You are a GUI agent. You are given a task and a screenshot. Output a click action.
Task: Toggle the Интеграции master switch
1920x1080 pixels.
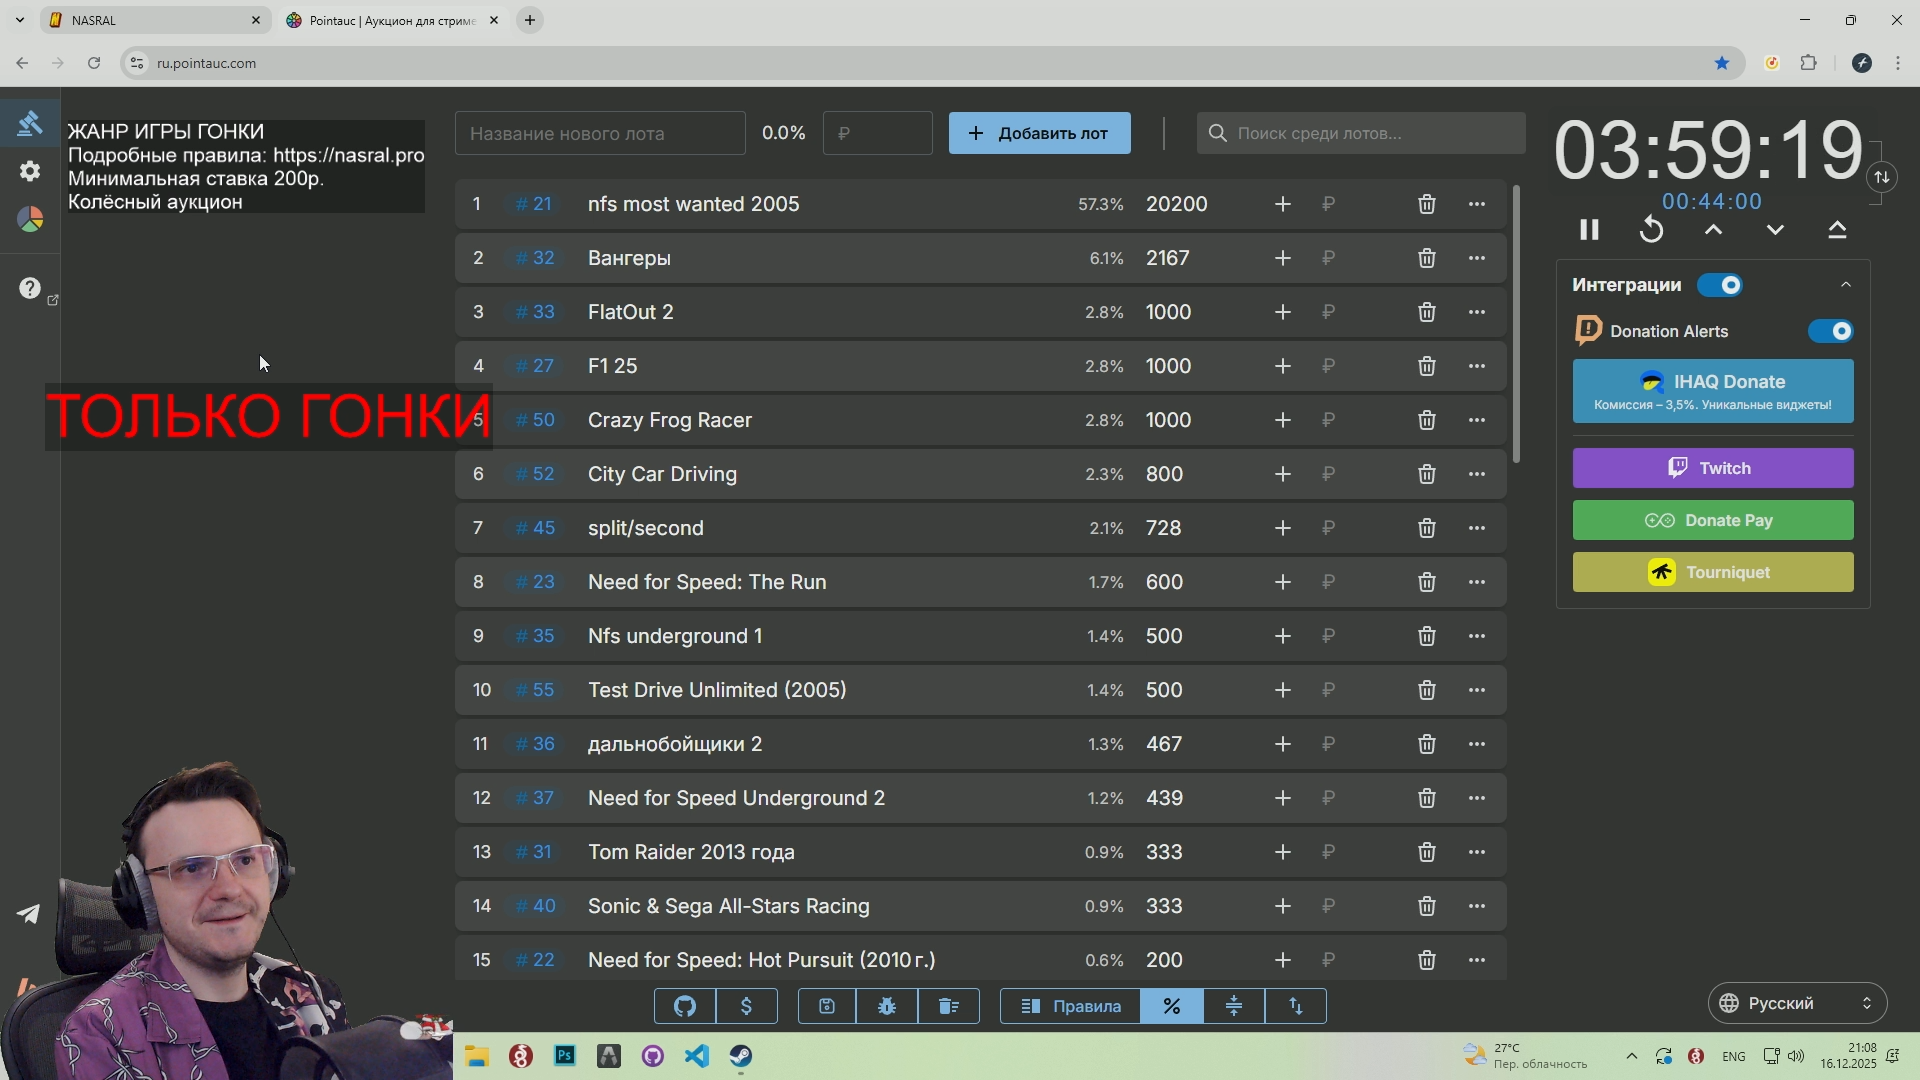click(1721, 285)
